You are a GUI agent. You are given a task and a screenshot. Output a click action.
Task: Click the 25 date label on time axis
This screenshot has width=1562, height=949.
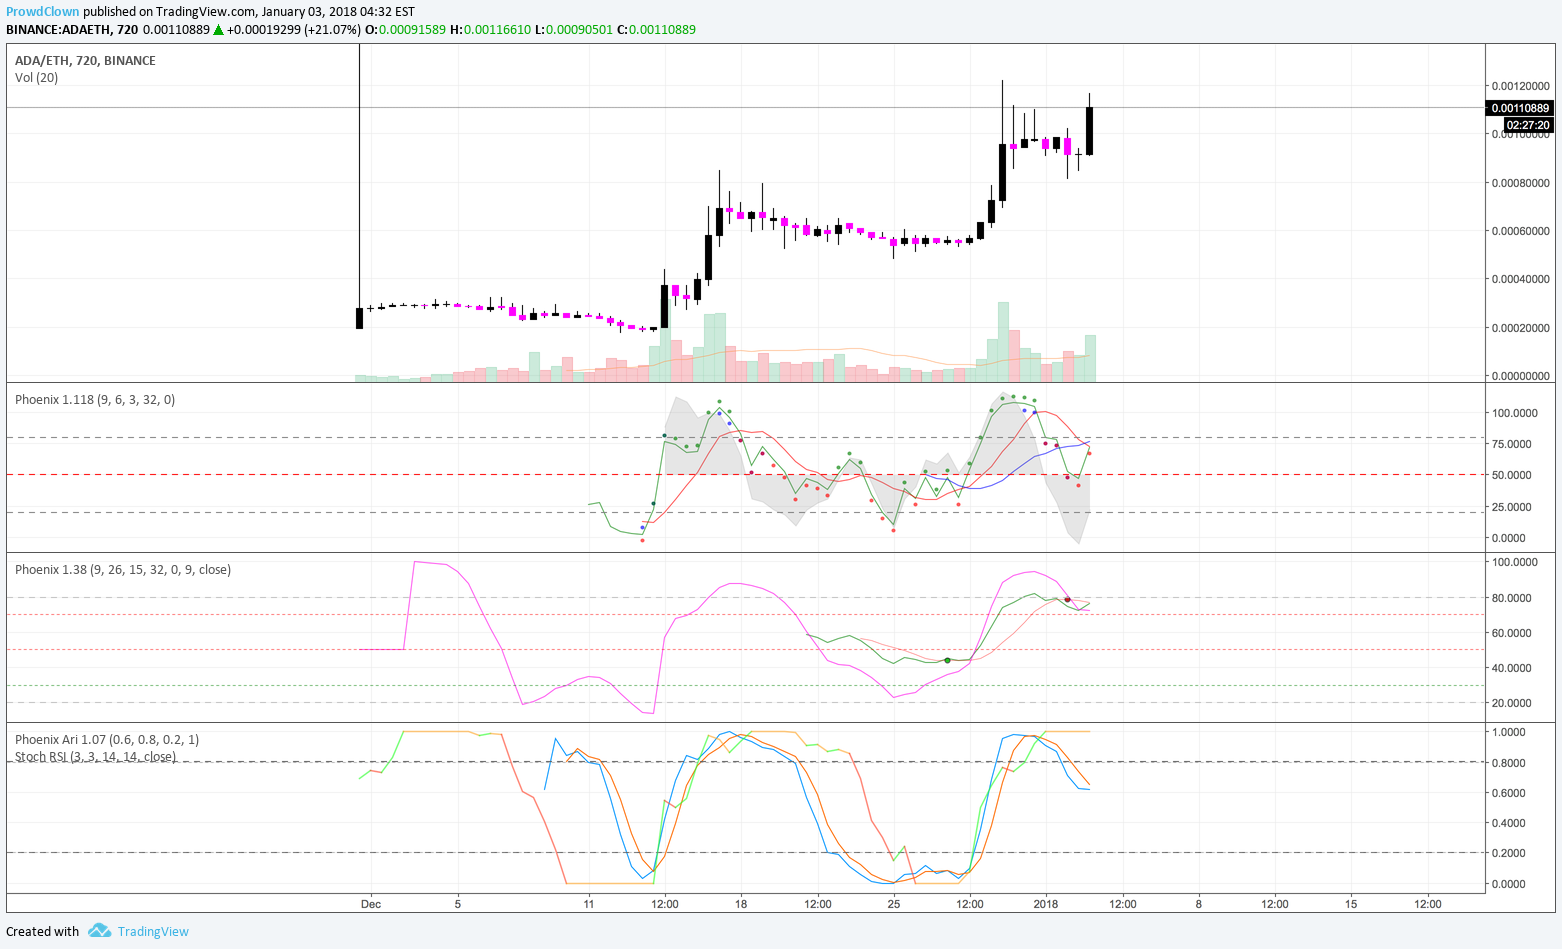tap(894, 904)
